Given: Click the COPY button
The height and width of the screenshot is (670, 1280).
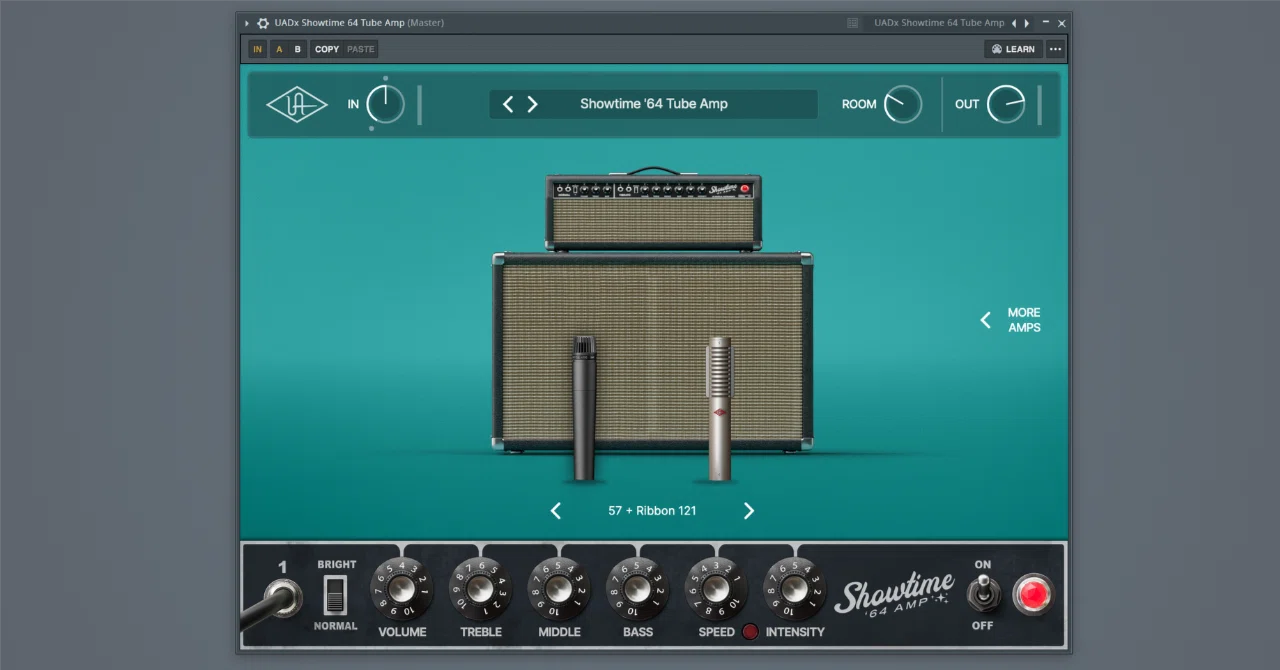Looking at the screenshot, I should [327, 49].
